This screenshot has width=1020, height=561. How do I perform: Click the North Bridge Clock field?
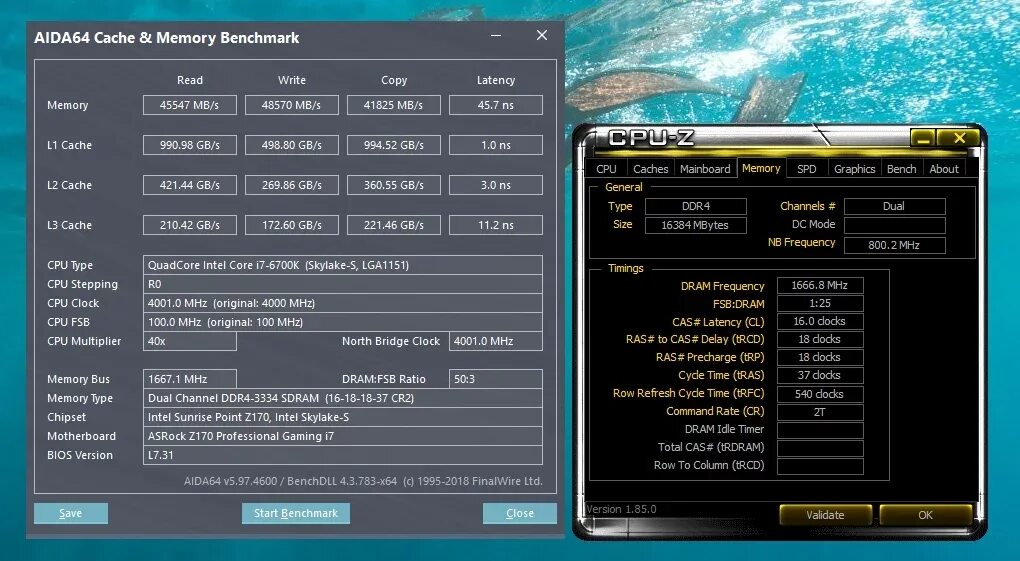coord(496,341)
